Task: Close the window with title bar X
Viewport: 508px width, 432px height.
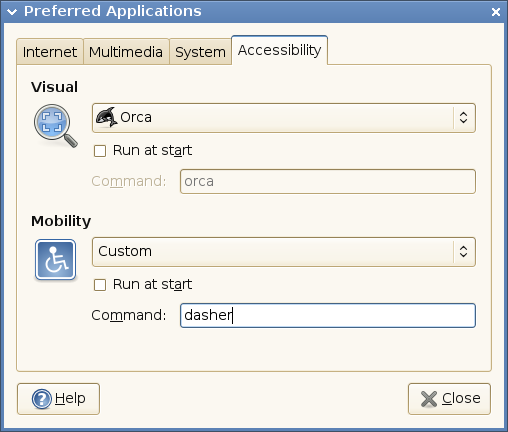Action: (x=496, y=12)
